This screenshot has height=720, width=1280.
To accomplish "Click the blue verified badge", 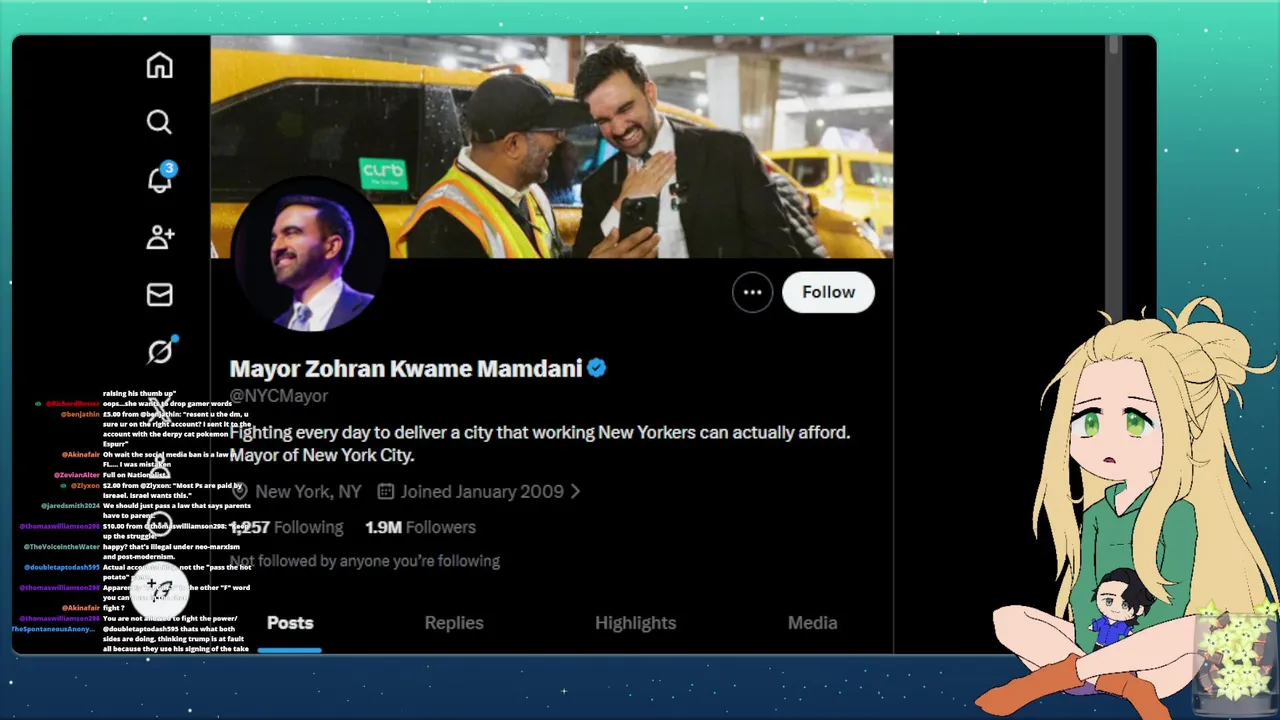I will point(597,368).
